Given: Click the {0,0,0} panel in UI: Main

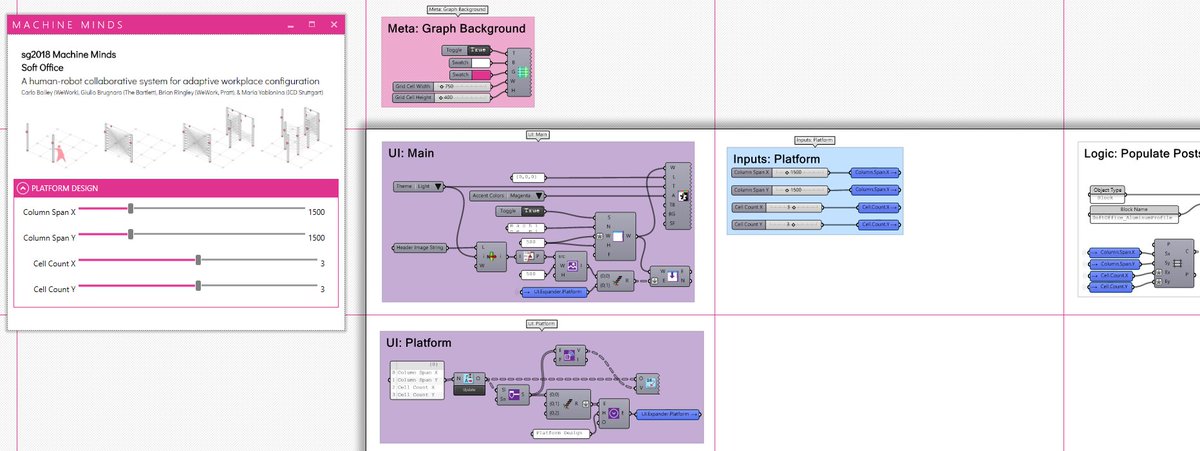Looking at the screenshot, I should (528, 177).
